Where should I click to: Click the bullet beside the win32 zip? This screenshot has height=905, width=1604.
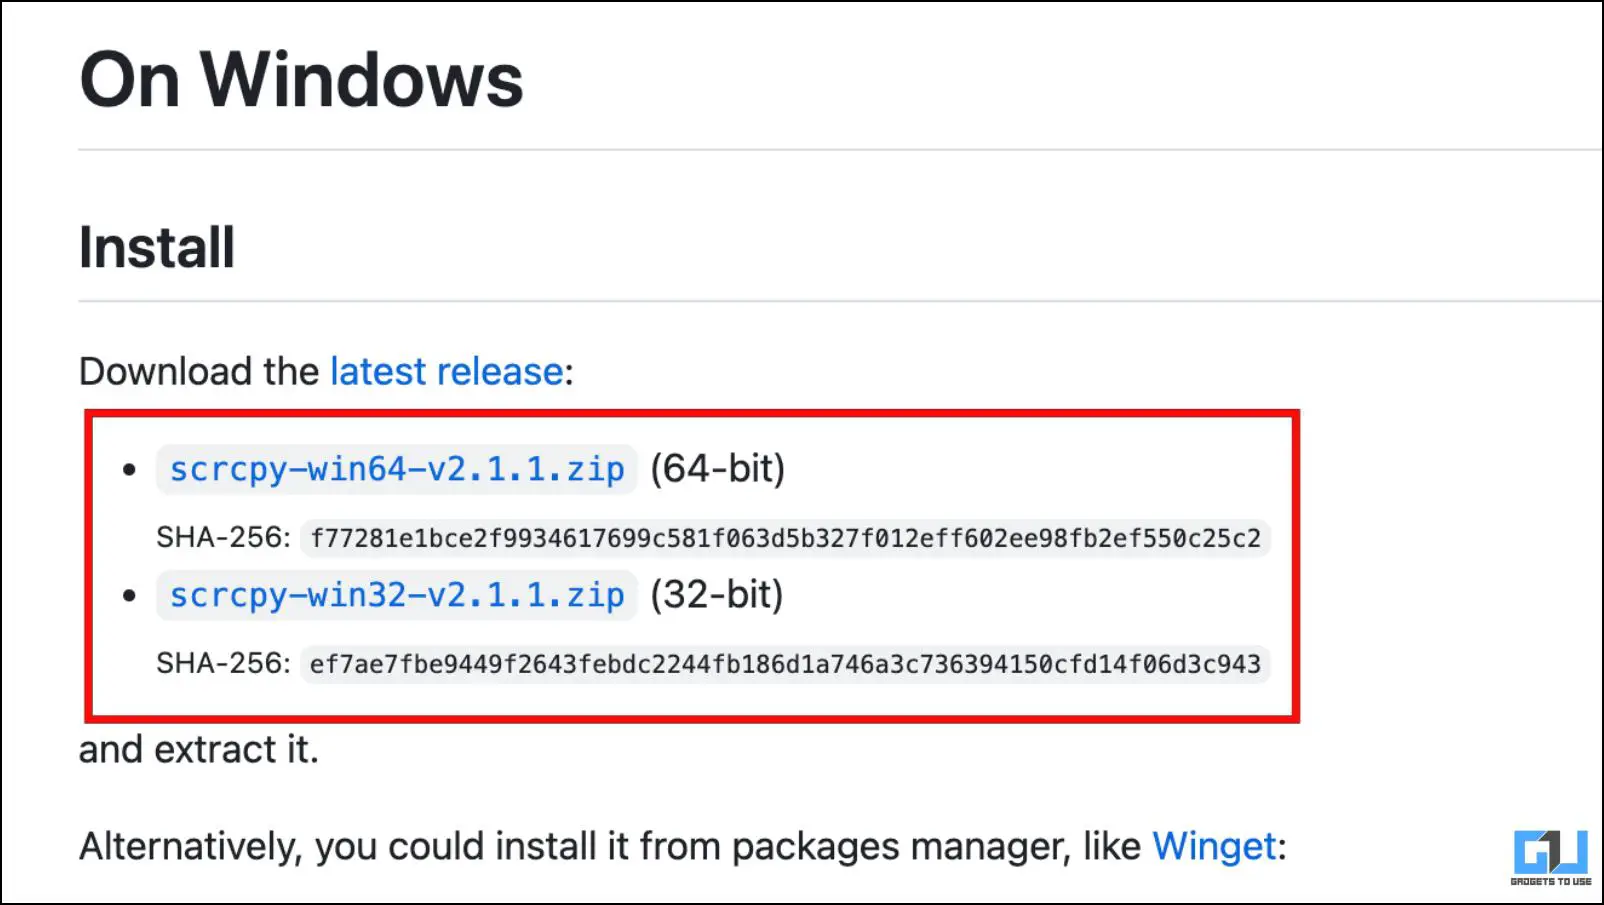click(129, 595)
